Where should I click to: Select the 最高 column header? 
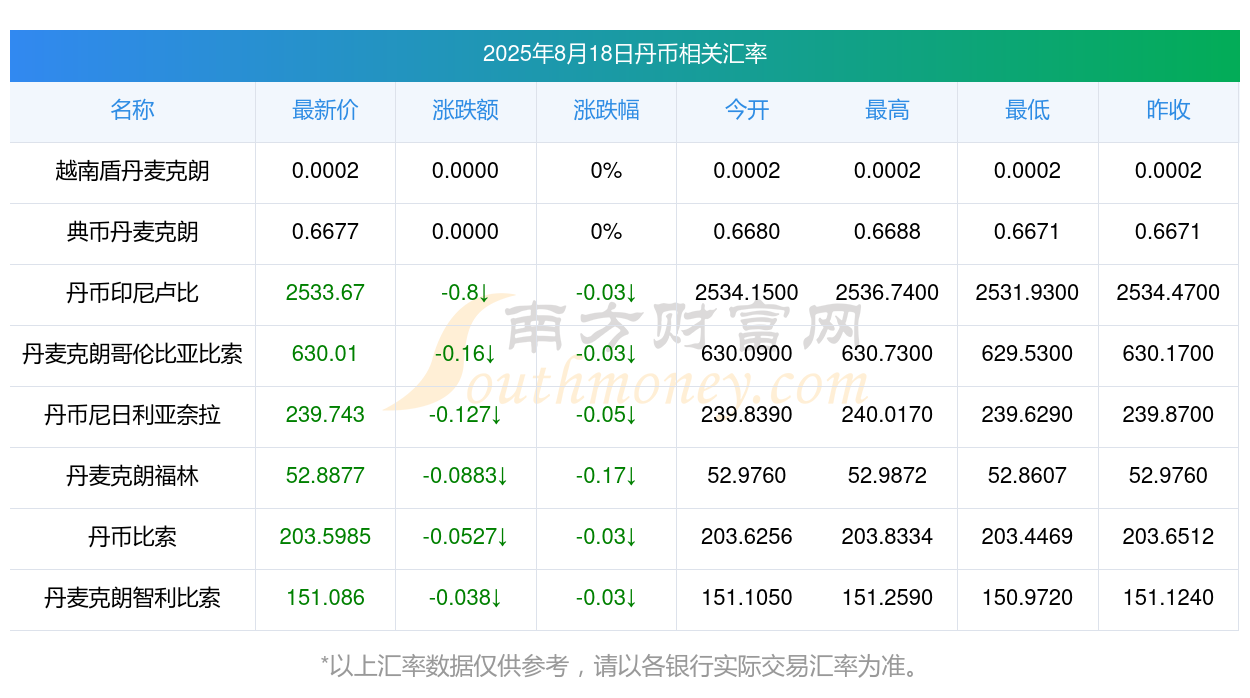click(887, 110)
